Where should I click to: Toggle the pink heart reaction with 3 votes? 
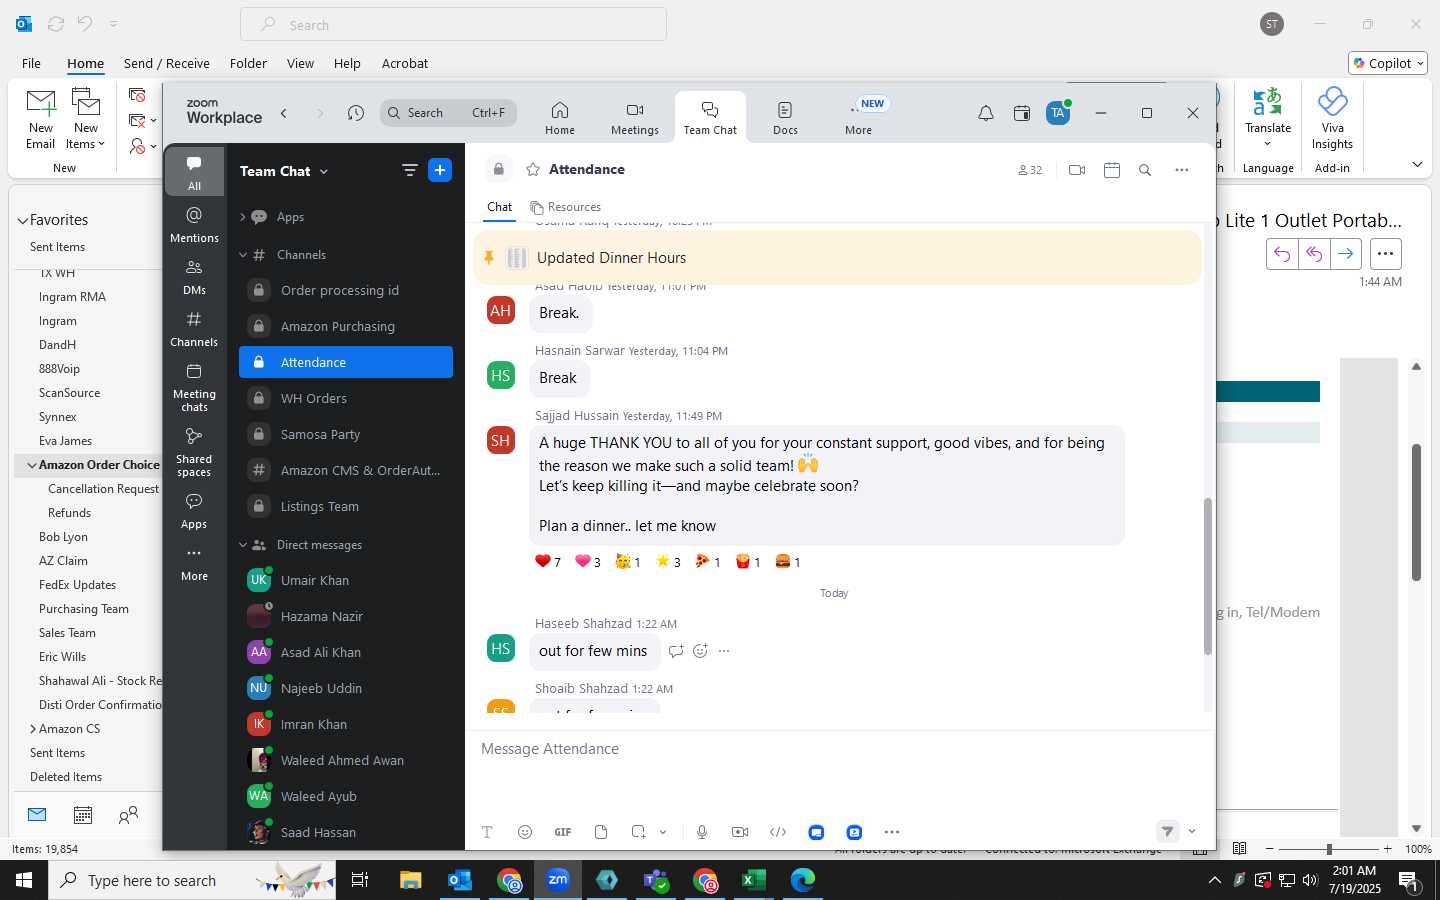588,562
